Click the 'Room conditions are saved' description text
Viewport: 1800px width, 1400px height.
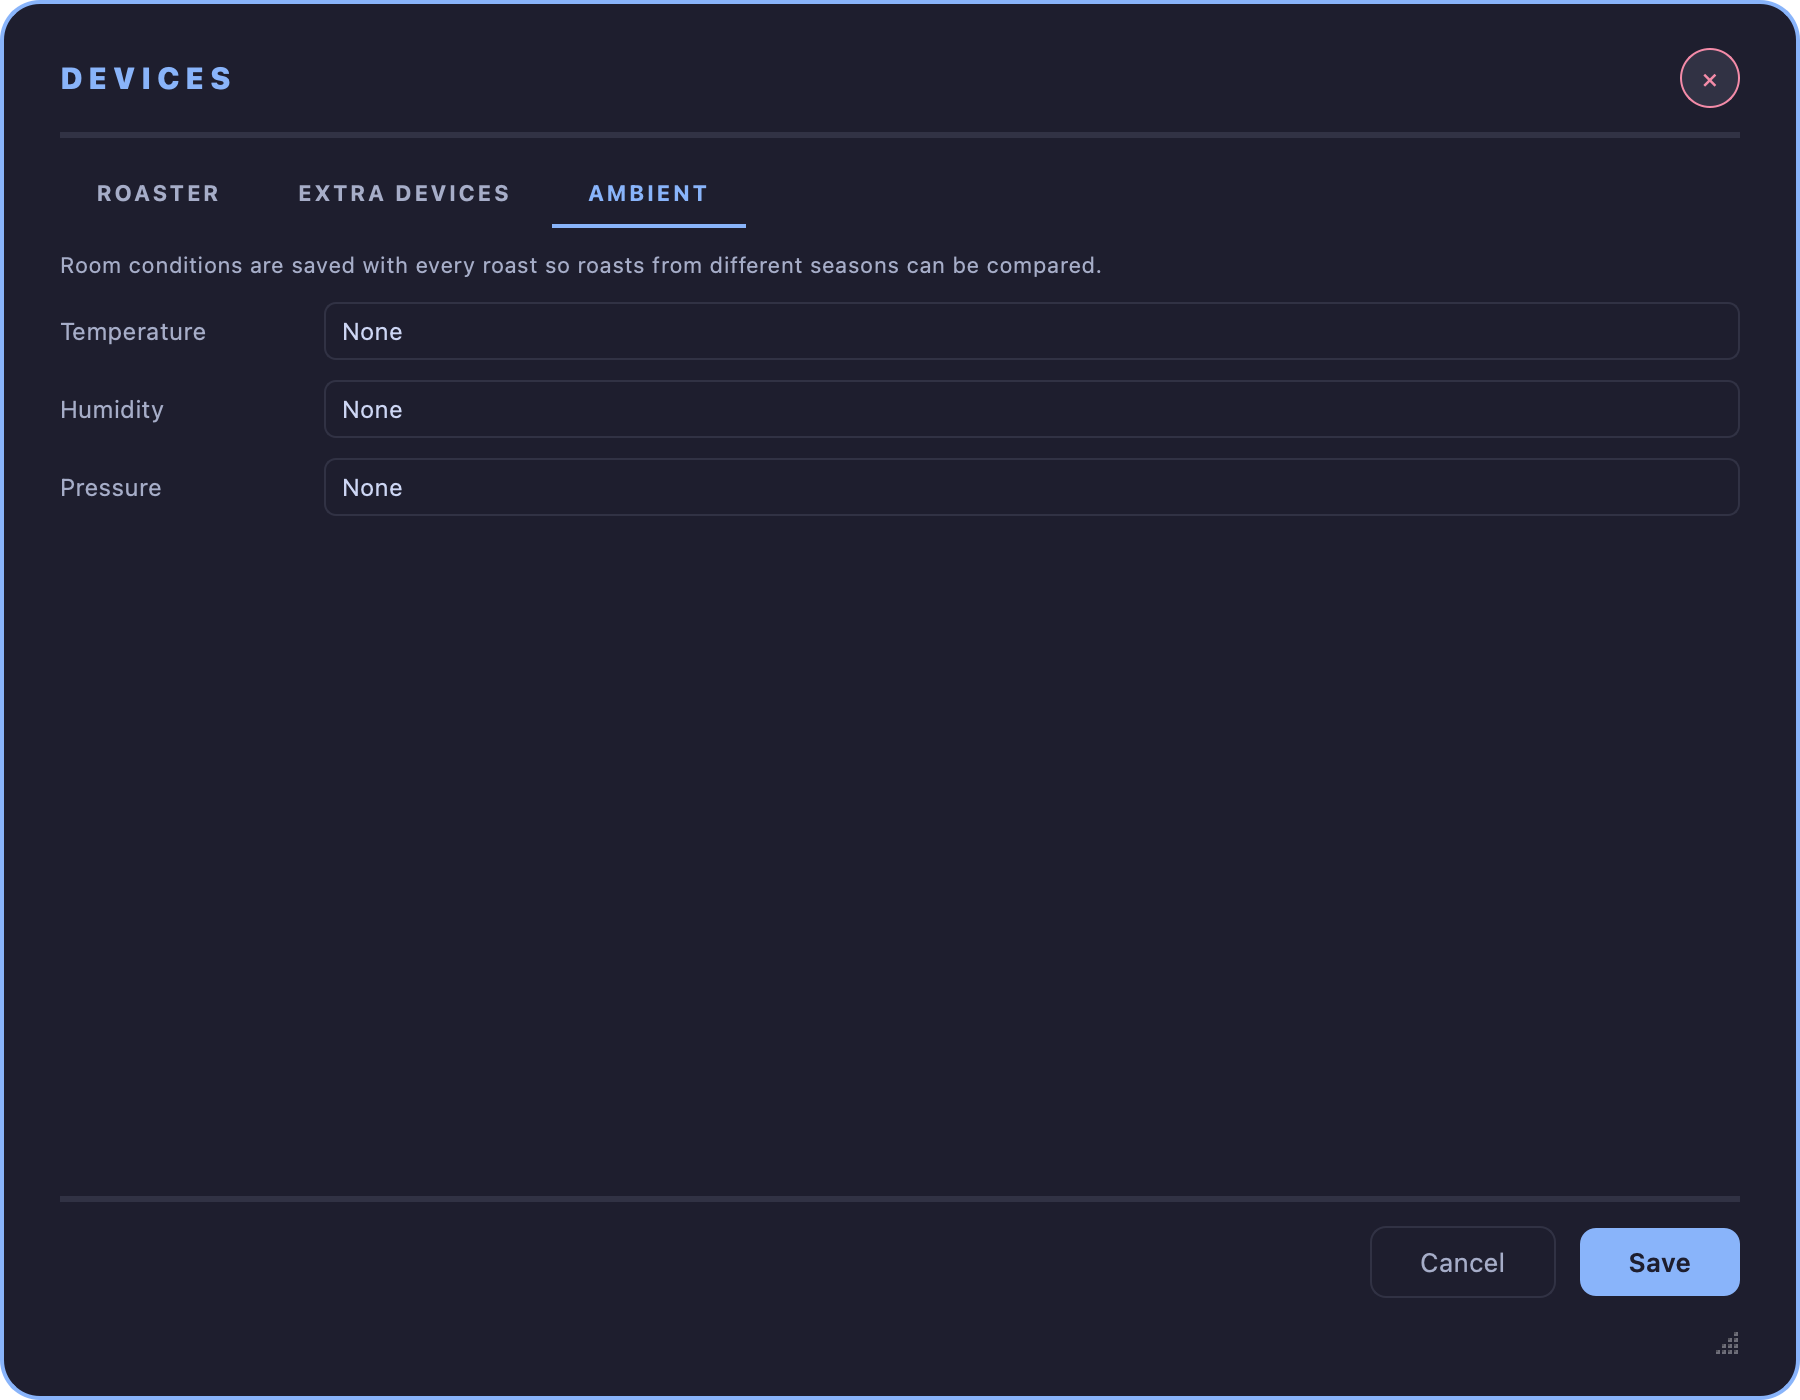[x=581, y=266]
